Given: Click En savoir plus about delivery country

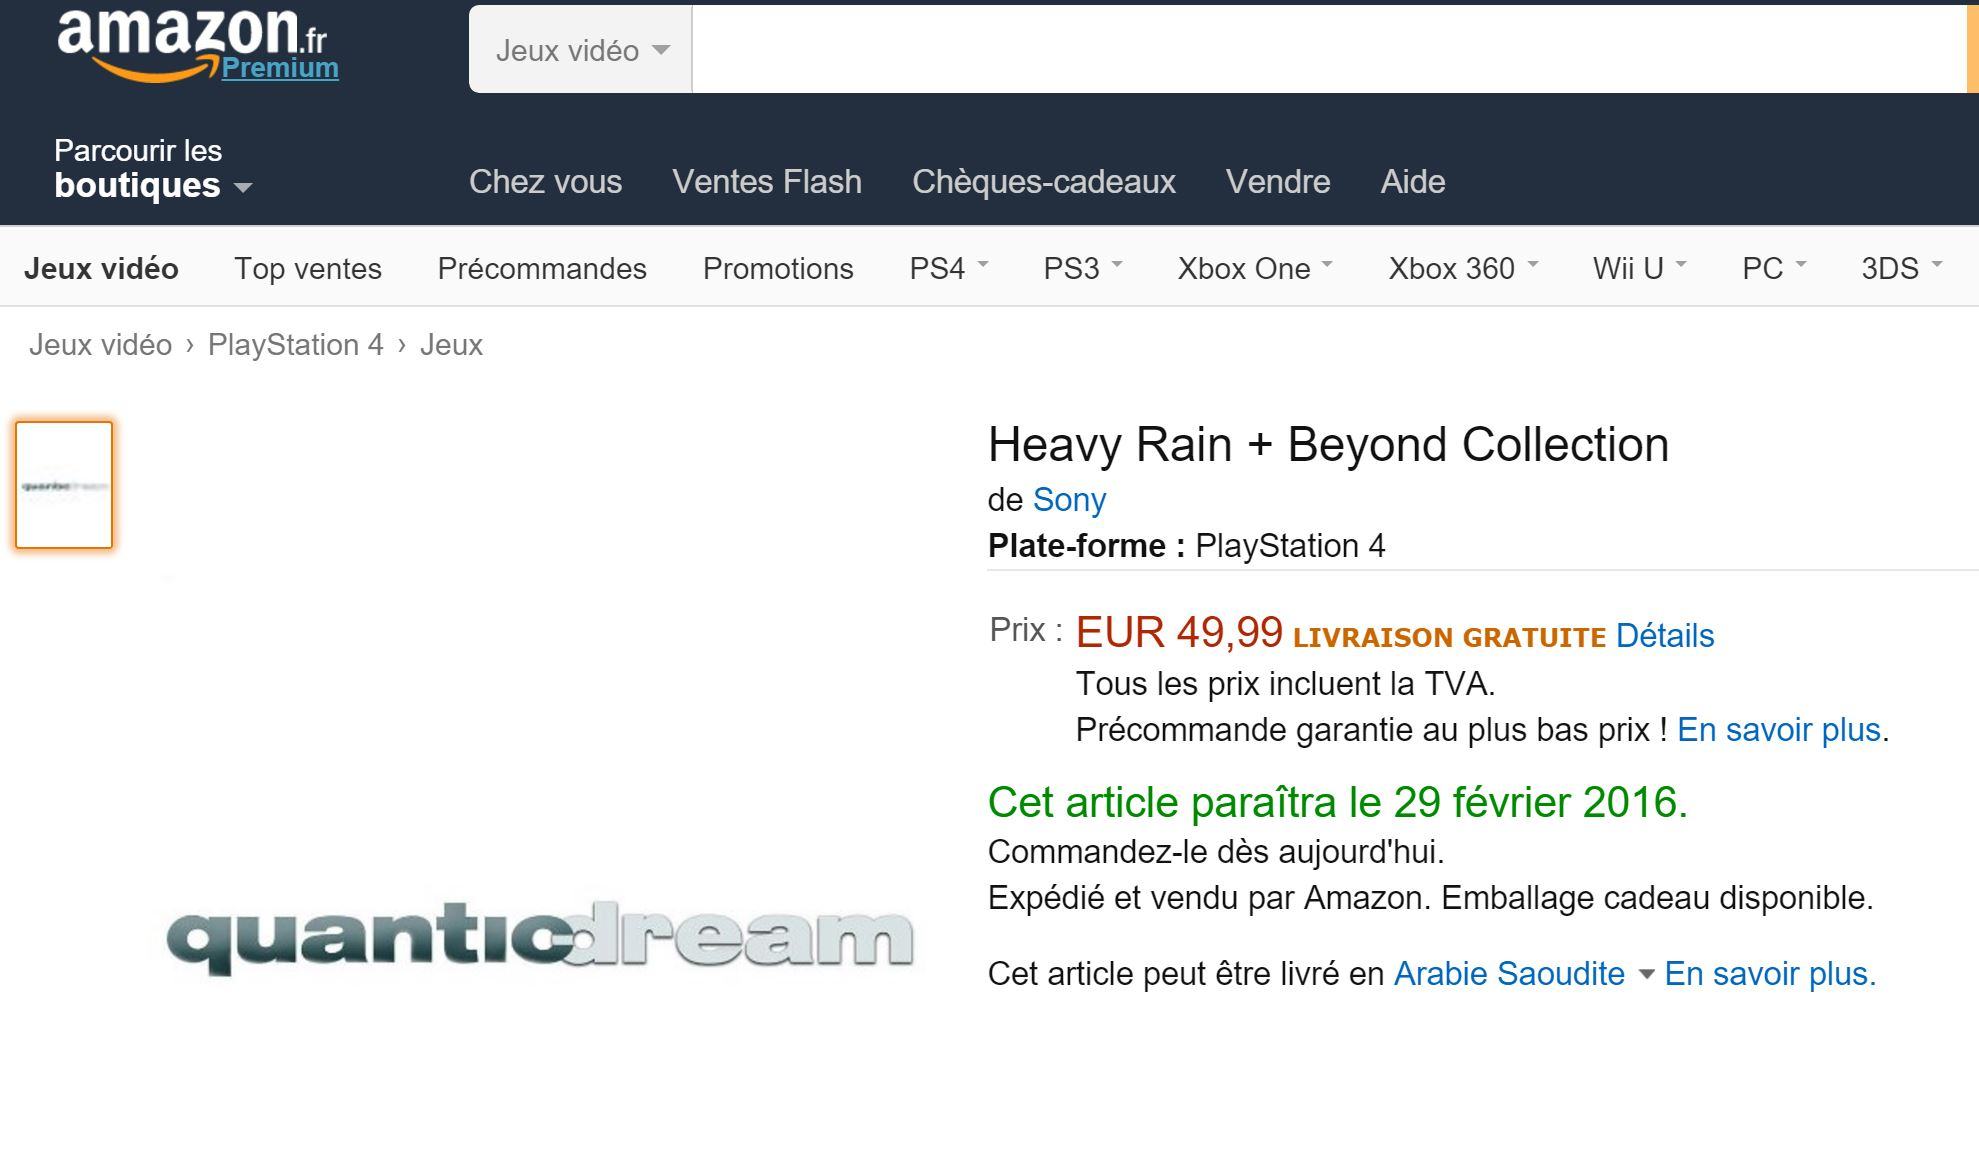Looking at the screenshot, I should pos(1770,974).
